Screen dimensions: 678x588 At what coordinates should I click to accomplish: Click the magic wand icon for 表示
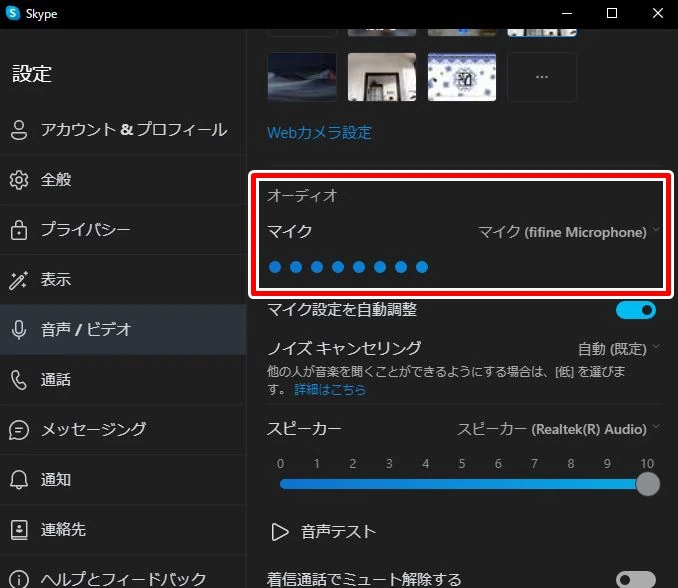tap(18, 280)
